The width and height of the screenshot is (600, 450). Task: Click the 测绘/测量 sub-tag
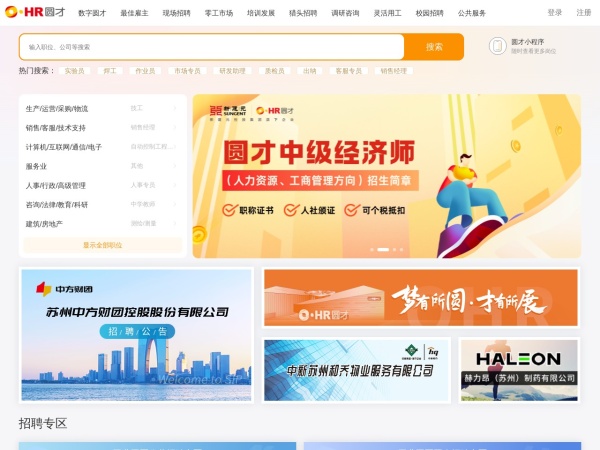pos(143,223)
